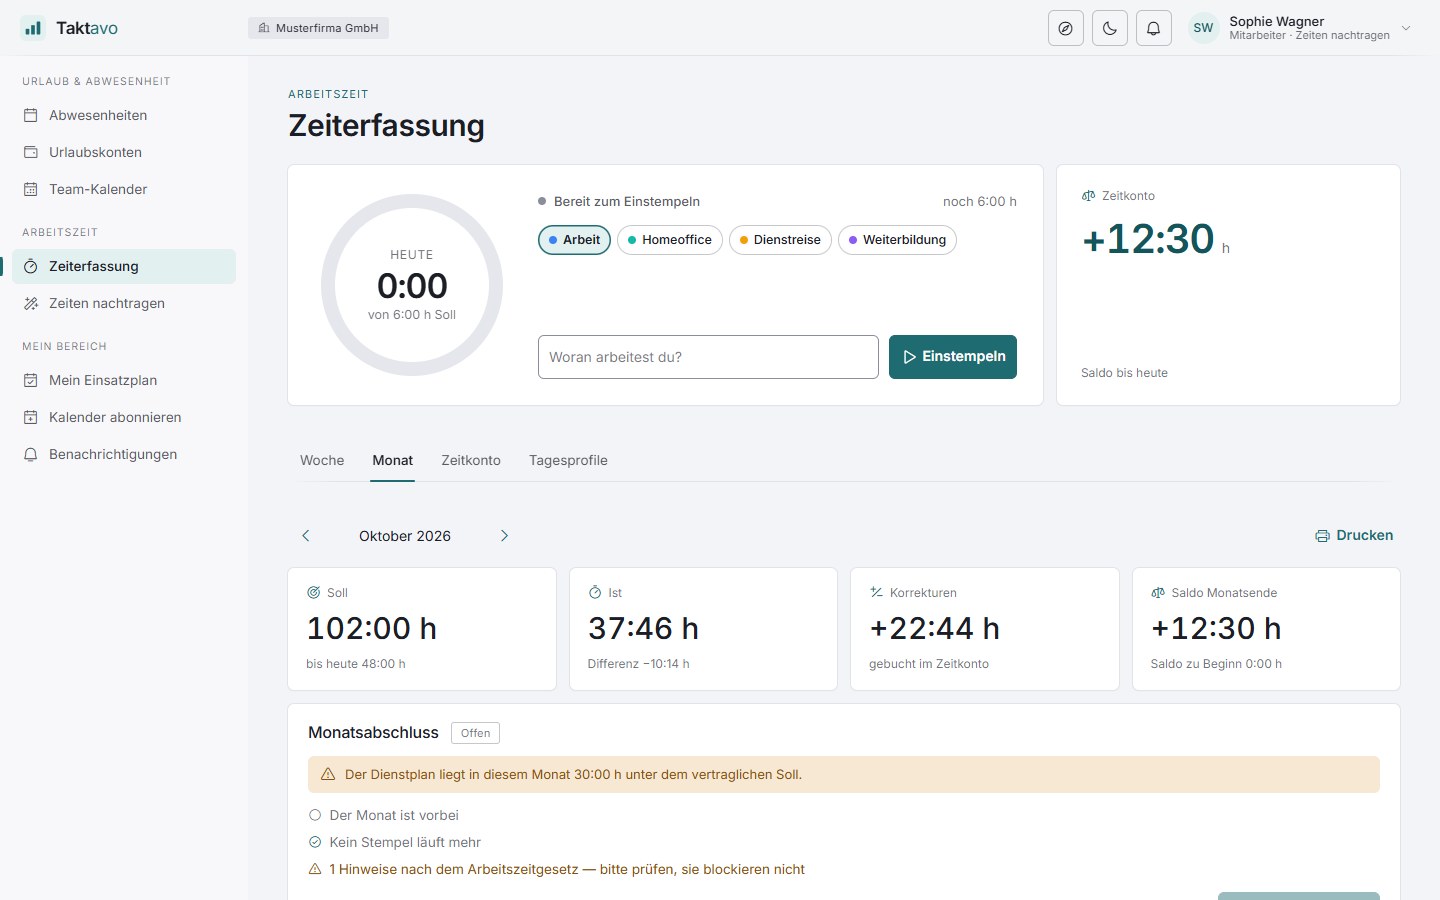Click the 'Differenz −10:14 h' text
The width and height of the screenshot is (1440, 900).
(639, 664)
